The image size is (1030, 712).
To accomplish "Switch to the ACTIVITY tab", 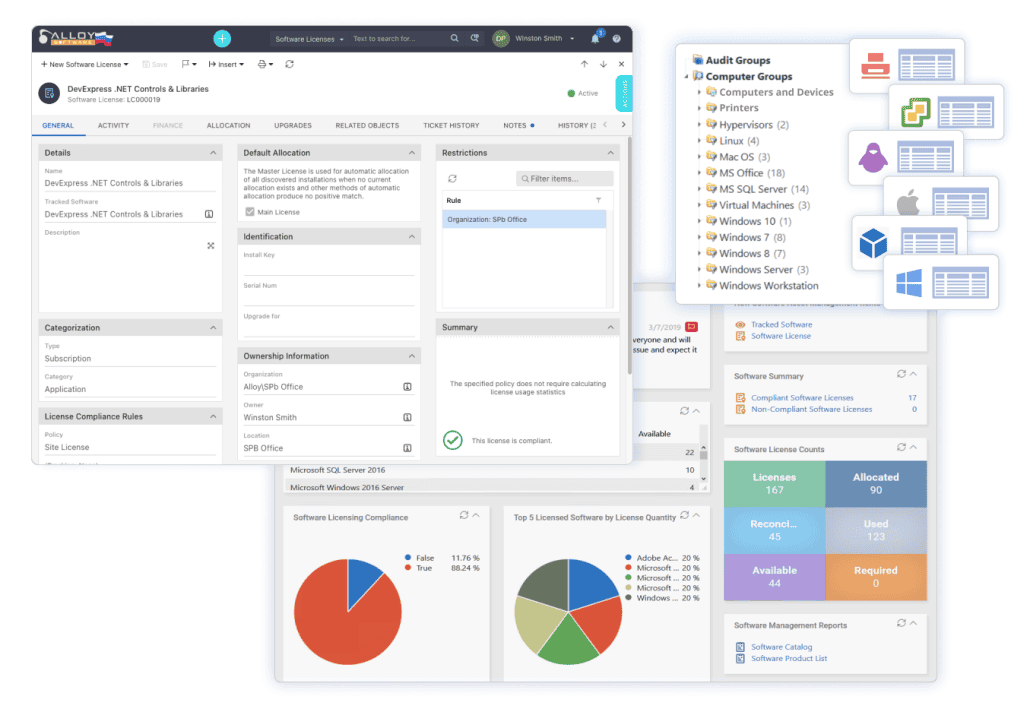I will pyautogui.click(x=113, y=125).
